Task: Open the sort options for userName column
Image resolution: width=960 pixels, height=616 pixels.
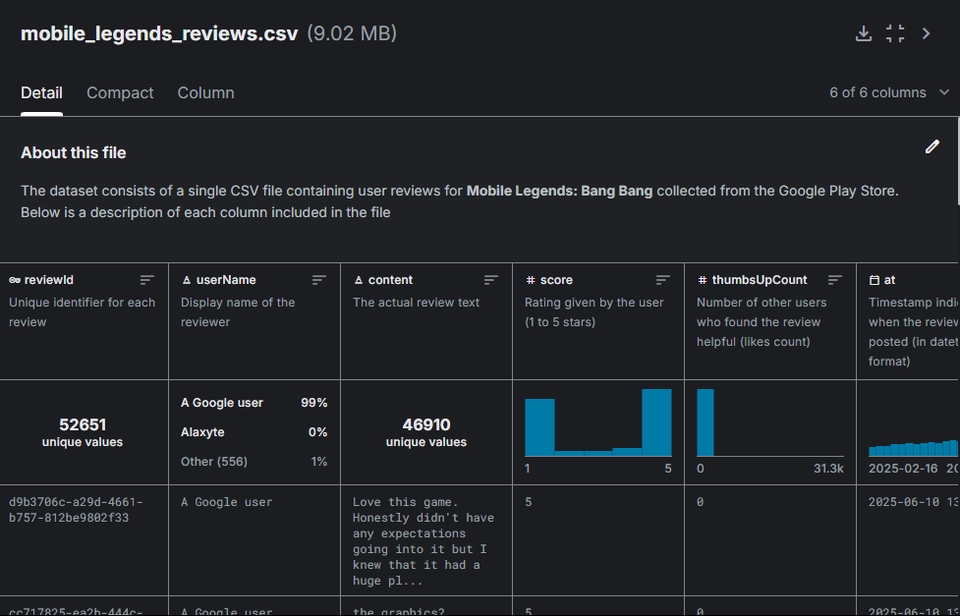Action: click(x=319, y=280)
